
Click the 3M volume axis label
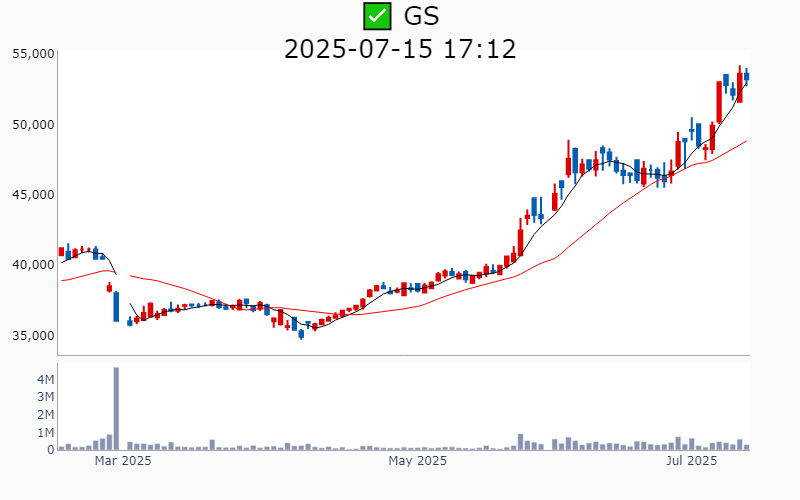point(45,397)
